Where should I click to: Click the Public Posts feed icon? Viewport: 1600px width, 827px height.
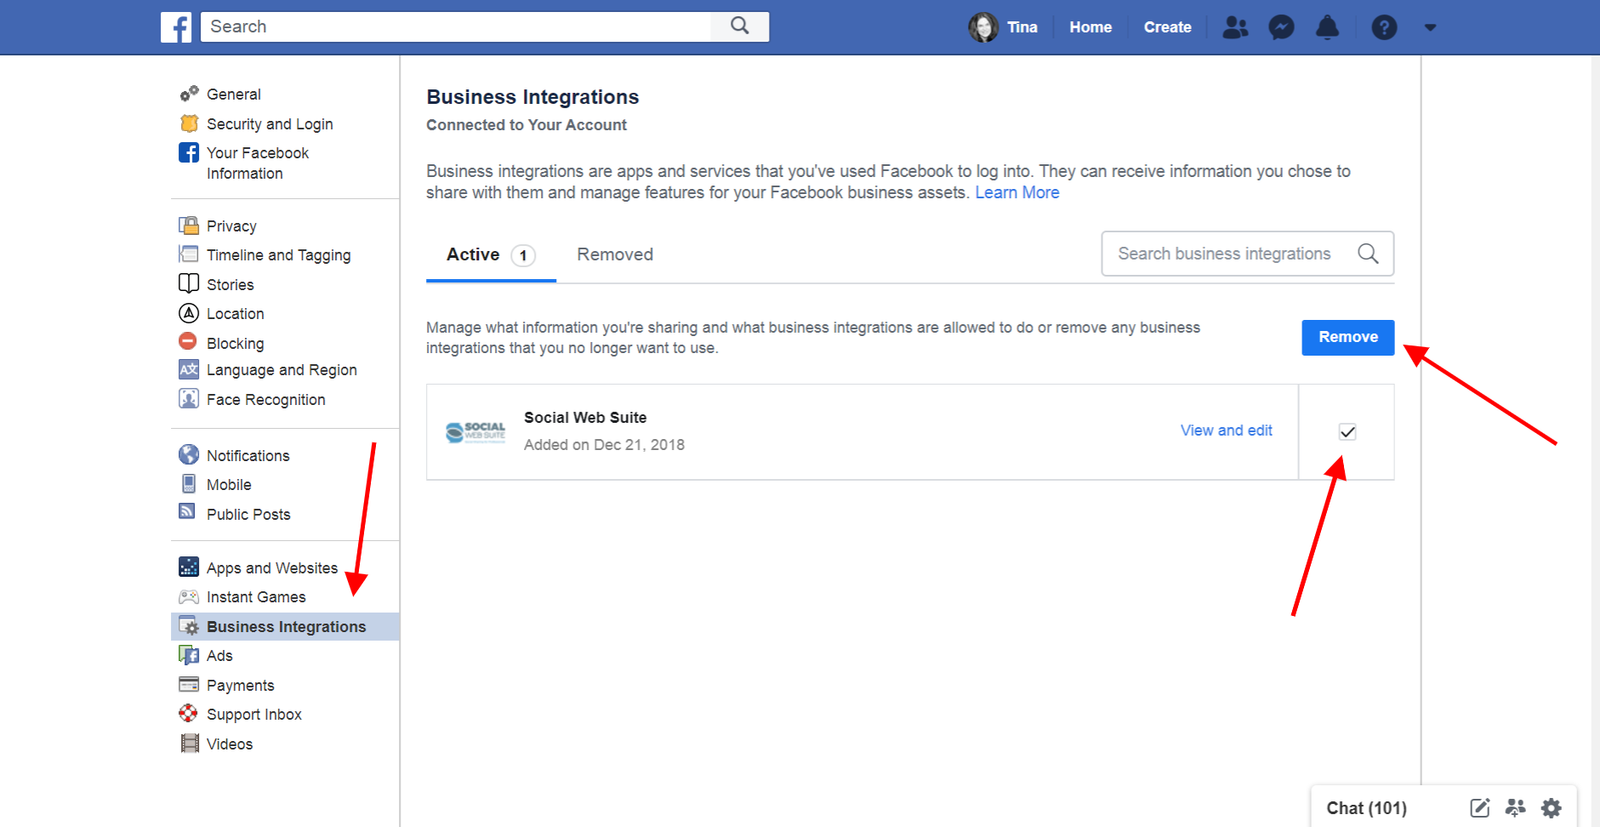click(x=187, y=511)
